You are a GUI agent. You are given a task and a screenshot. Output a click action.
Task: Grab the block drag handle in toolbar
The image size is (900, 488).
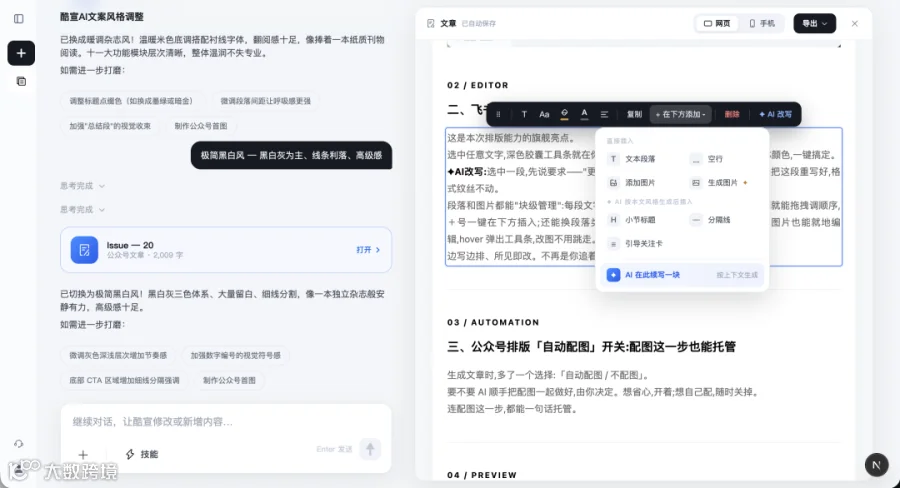(x=498, y=114)
